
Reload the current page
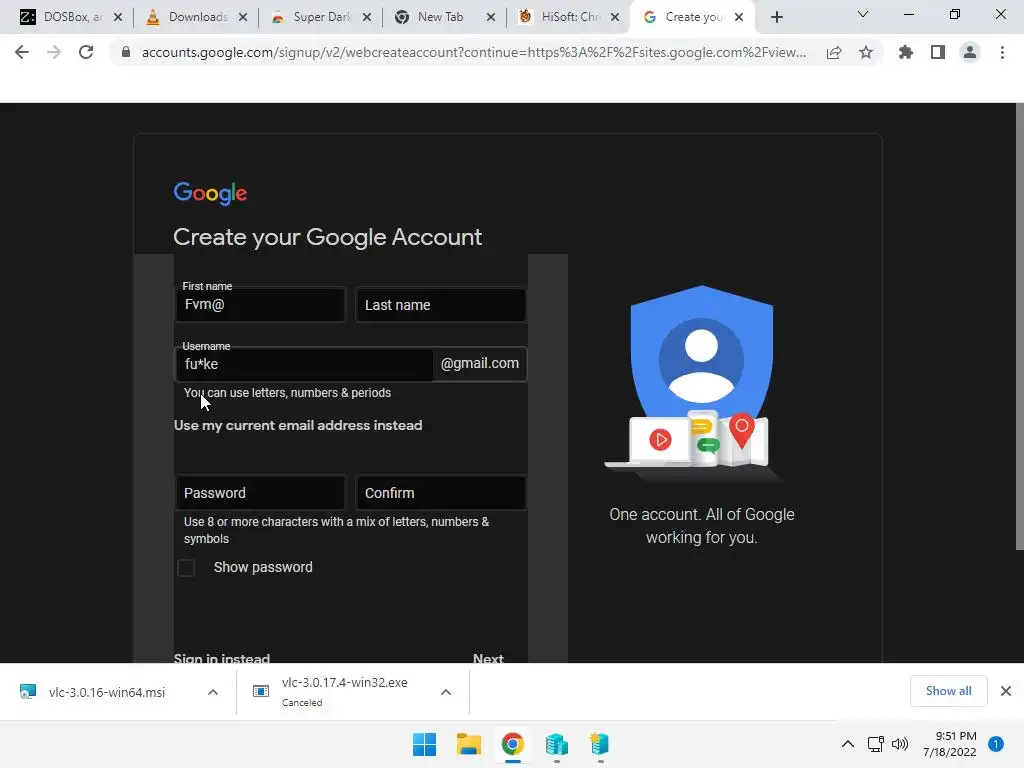[x=86, y=52]
